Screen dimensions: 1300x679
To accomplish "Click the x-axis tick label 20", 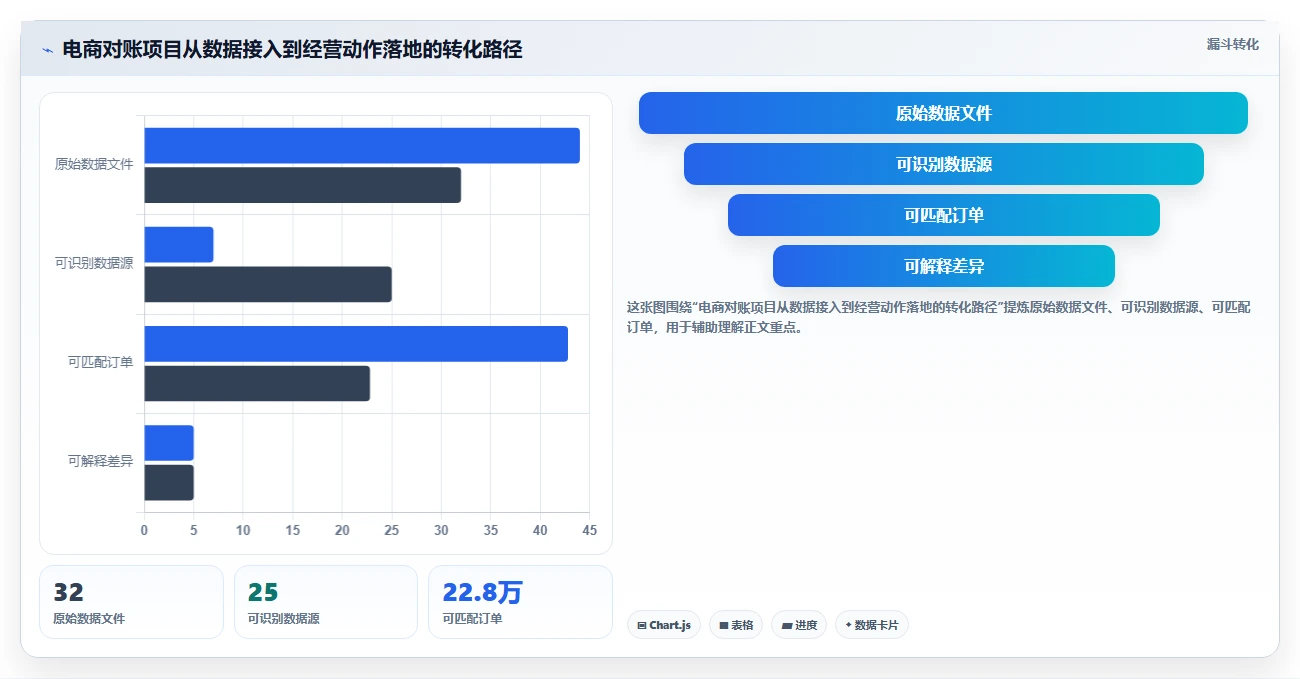I will [342, 530].
